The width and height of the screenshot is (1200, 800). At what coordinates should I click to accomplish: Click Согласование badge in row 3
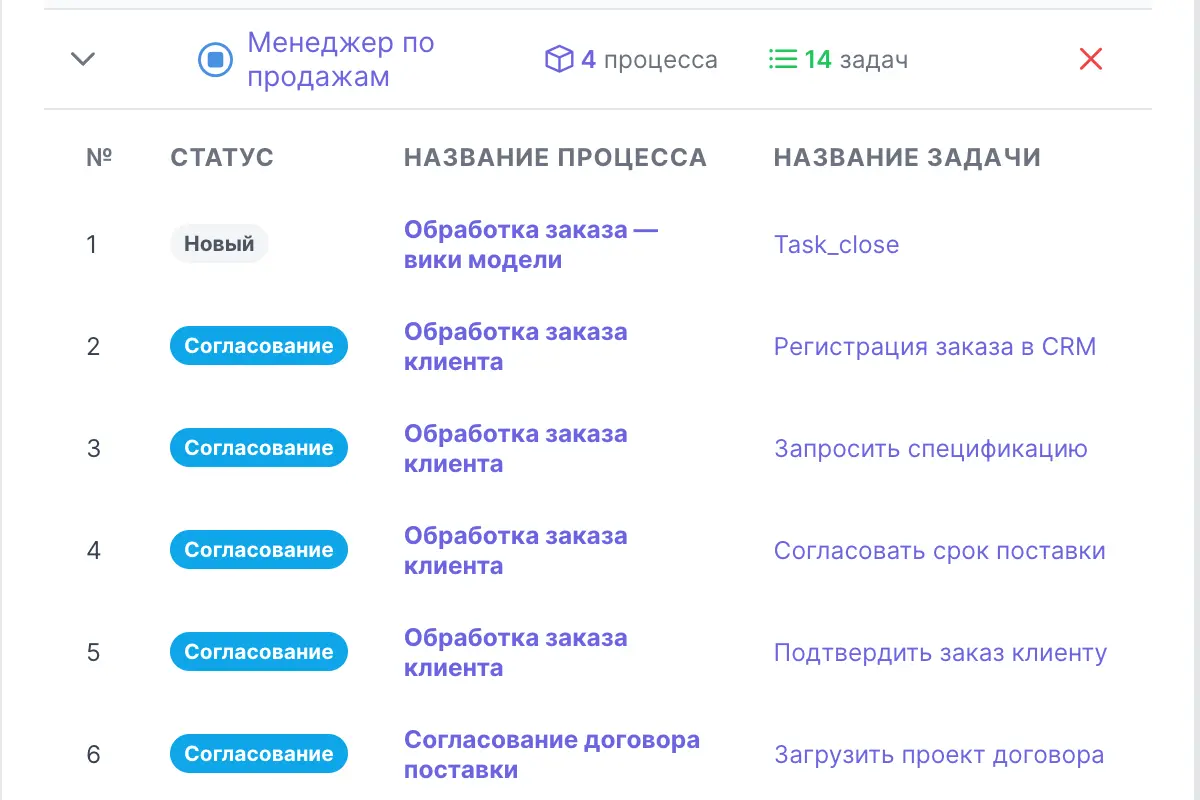(259, 448)
